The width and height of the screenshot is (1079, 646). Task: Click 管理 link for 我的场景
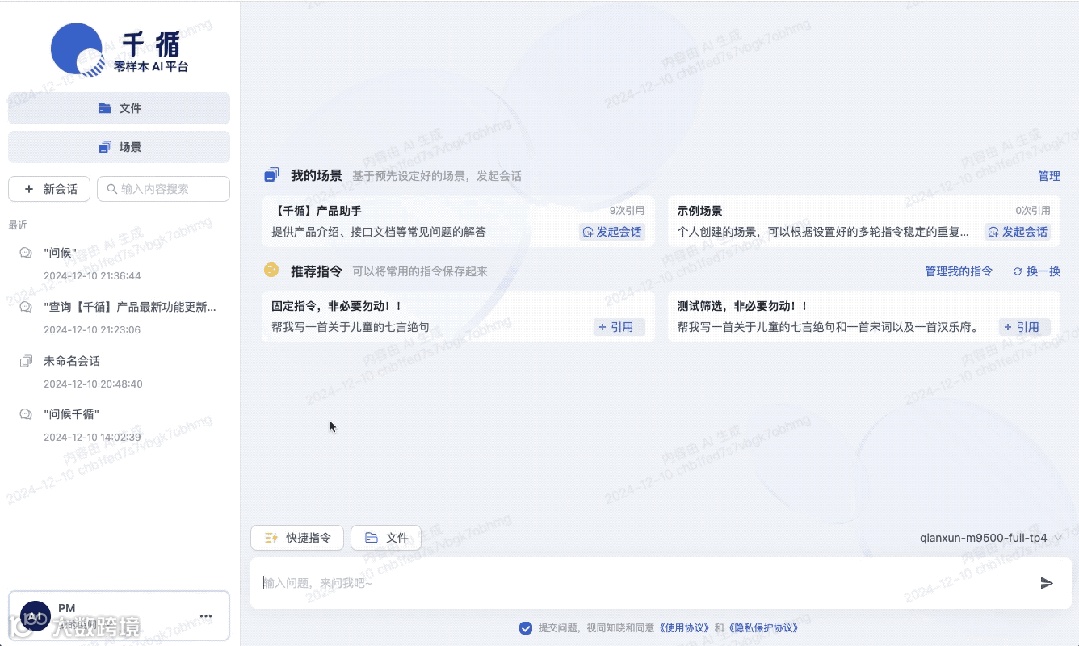coord(1049,176)
